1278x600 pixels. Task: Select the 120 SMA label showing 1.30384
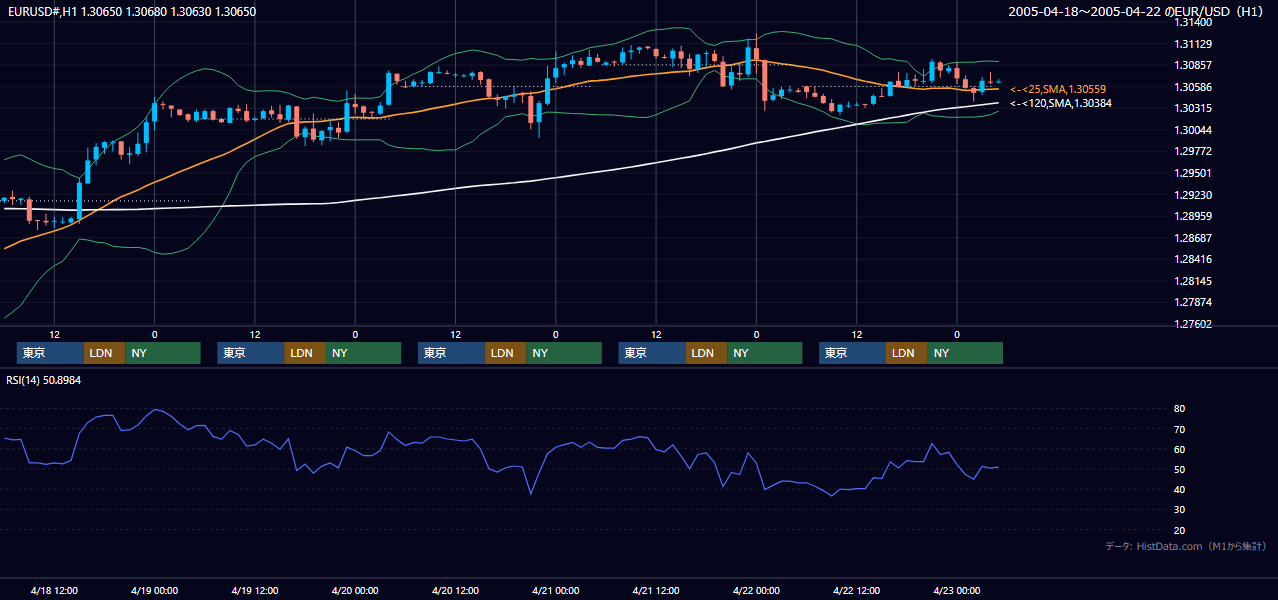click(1061, 103)
